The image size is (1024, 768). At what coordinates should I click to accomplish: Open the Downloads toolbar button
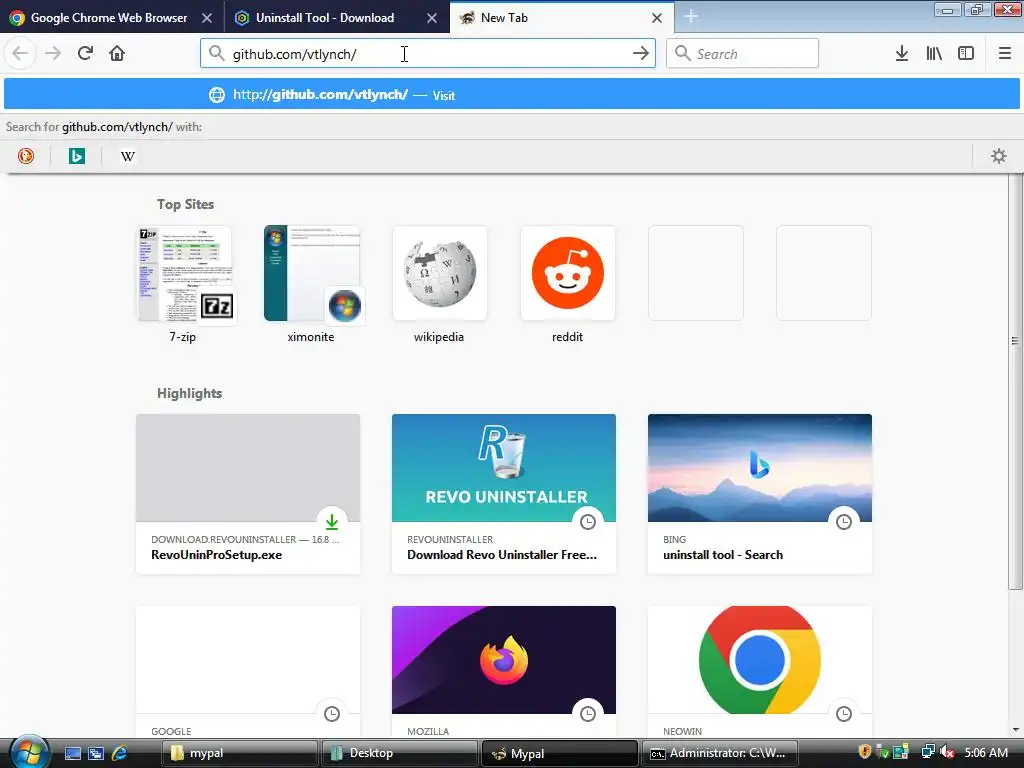pyautogui.click(x=902, y=53)
